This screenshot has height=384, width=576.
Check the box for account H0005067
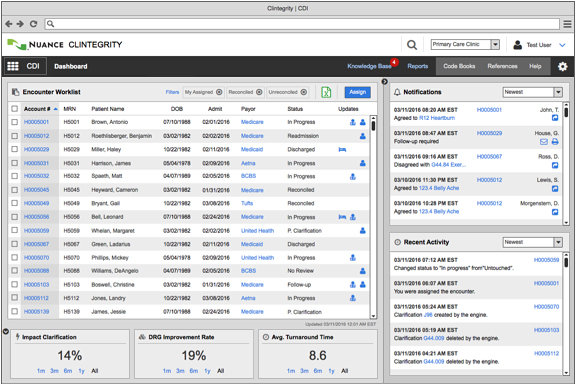click(14, 244)
